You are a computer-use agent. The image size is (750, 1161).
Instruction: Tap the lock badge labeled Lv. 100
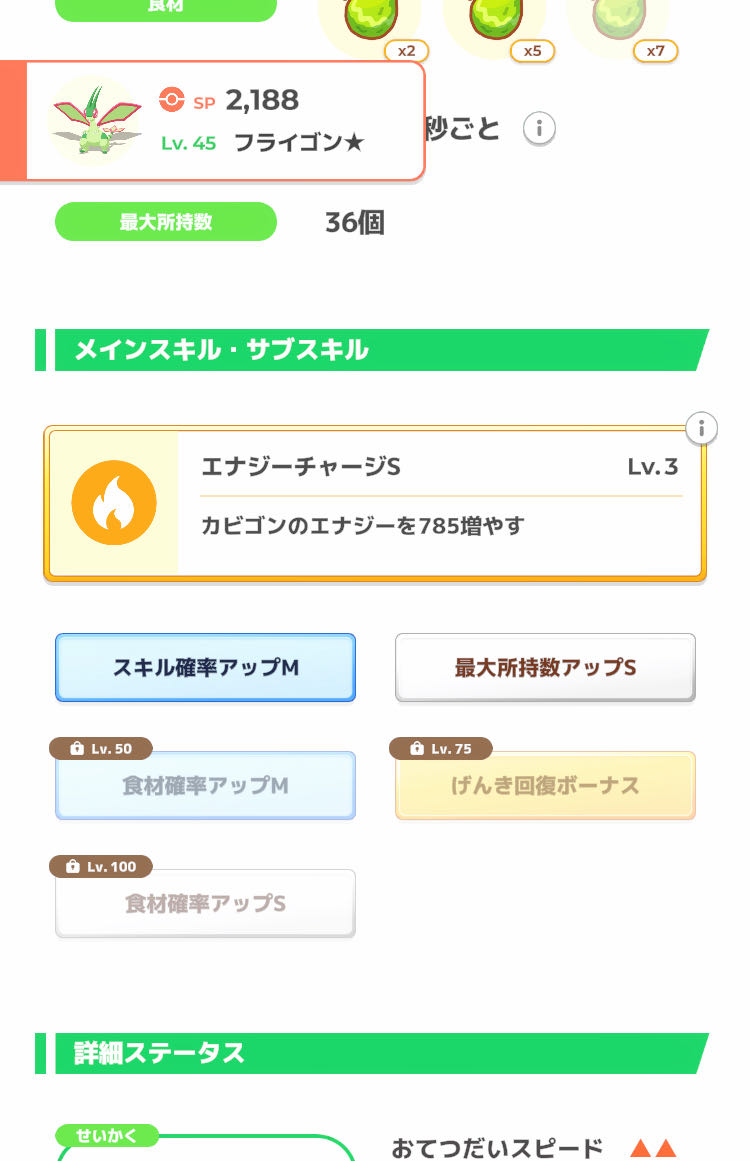coord(100,867)
